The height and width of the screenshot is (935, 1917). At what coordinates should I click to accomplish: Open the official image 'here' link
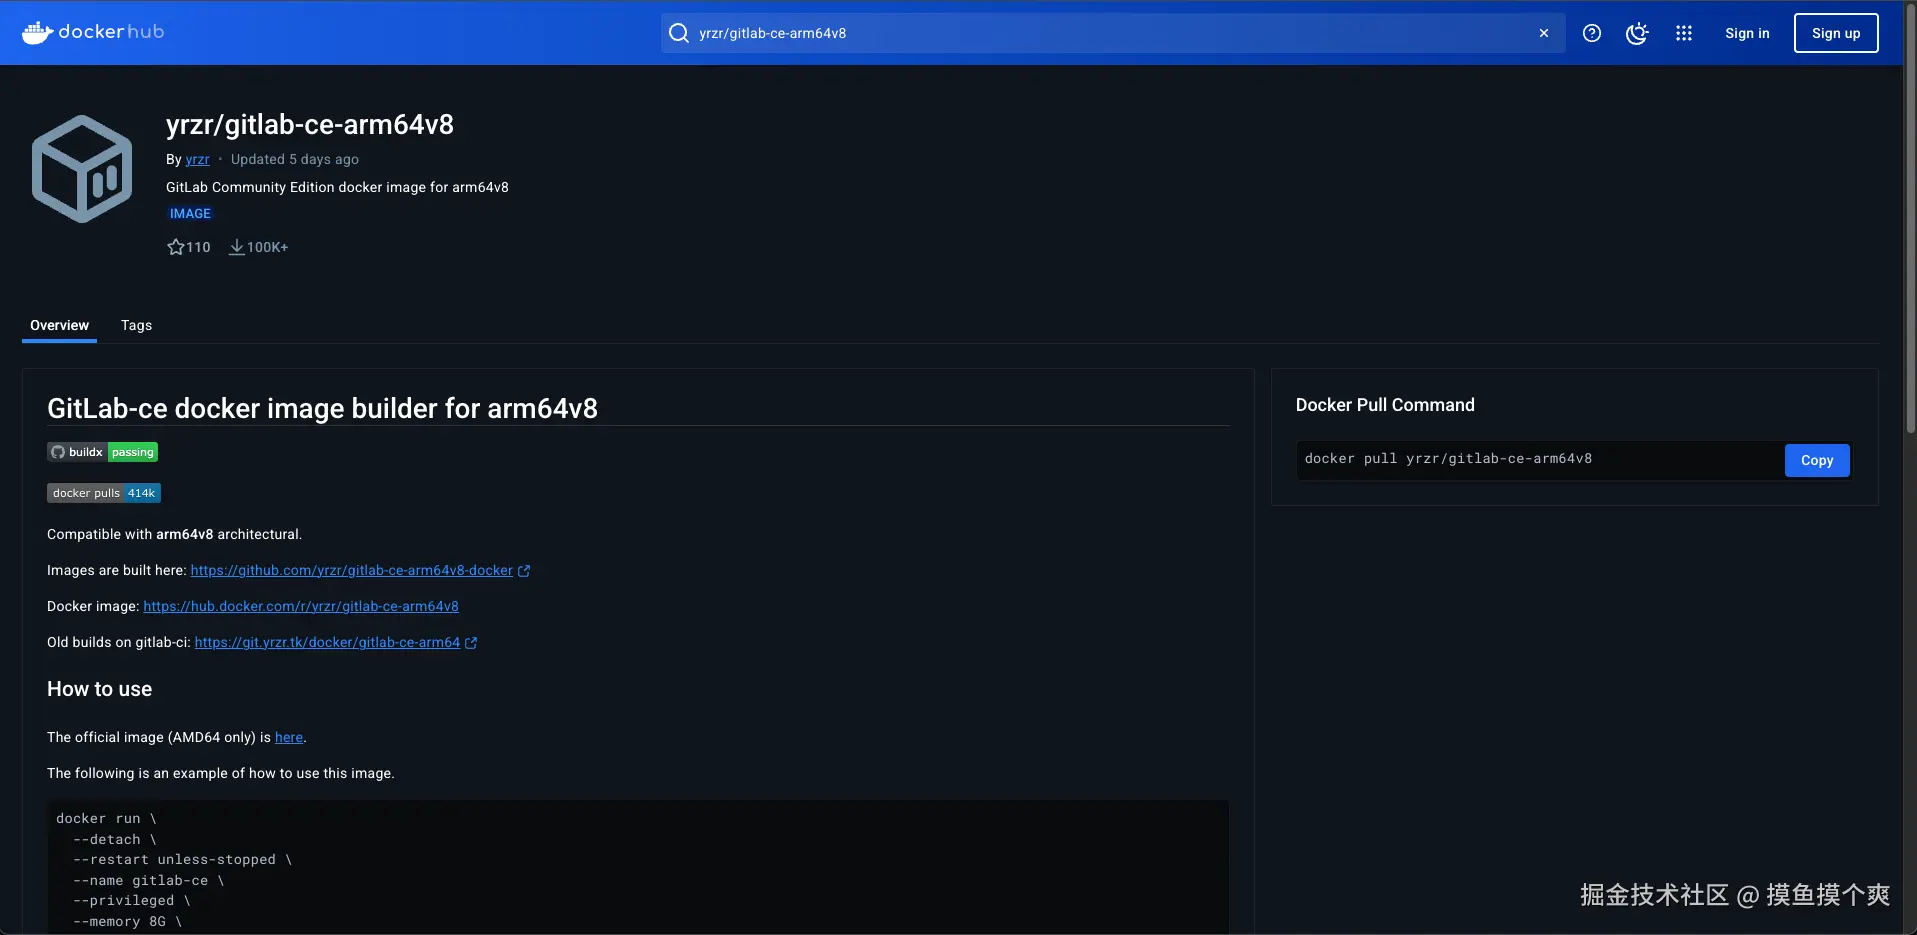289,737
